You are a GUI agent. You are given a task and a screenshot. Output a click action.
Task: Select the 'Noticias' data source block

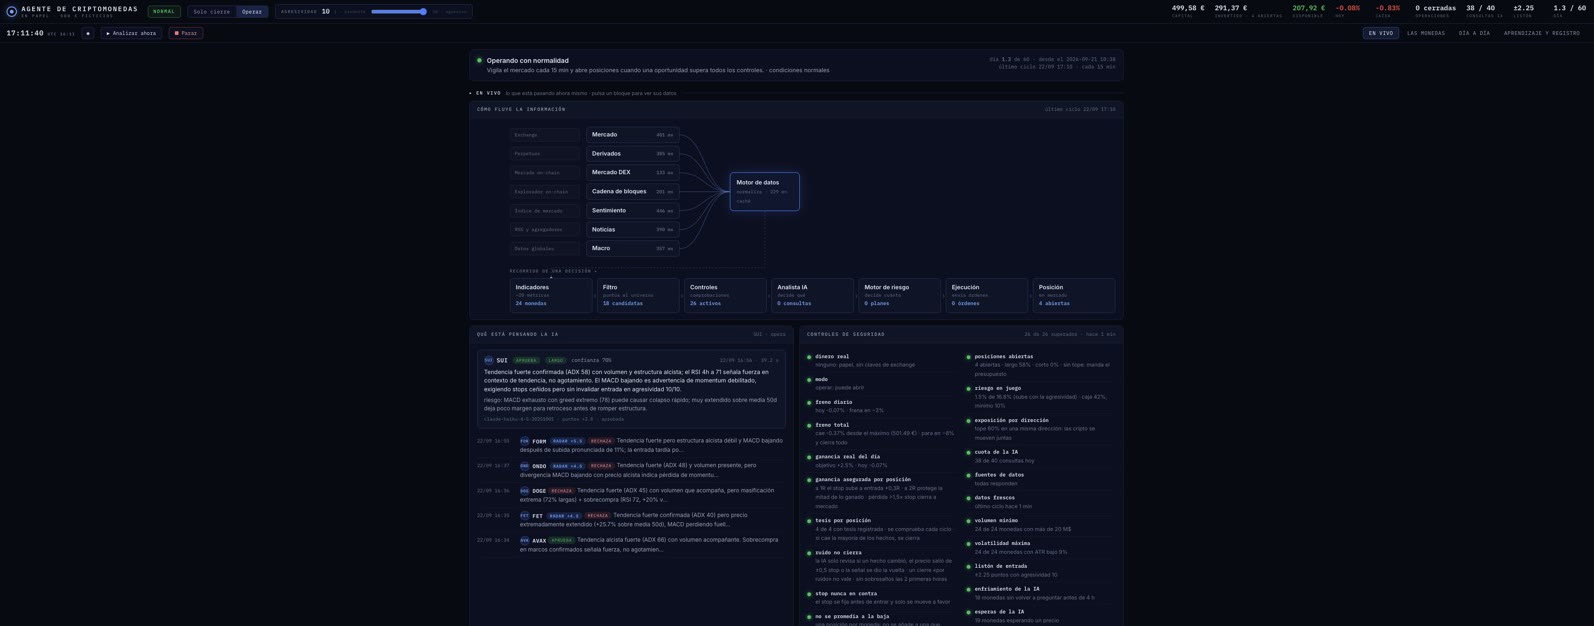pos(633,230)
